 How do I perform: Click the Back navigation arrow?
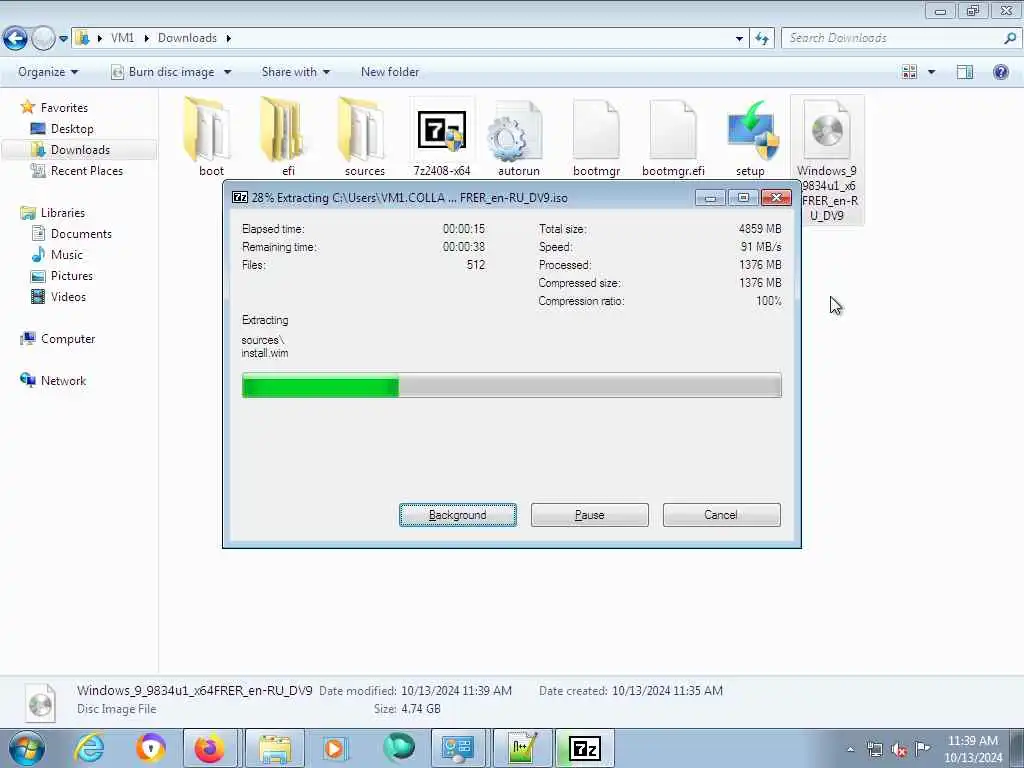[16, 39]
